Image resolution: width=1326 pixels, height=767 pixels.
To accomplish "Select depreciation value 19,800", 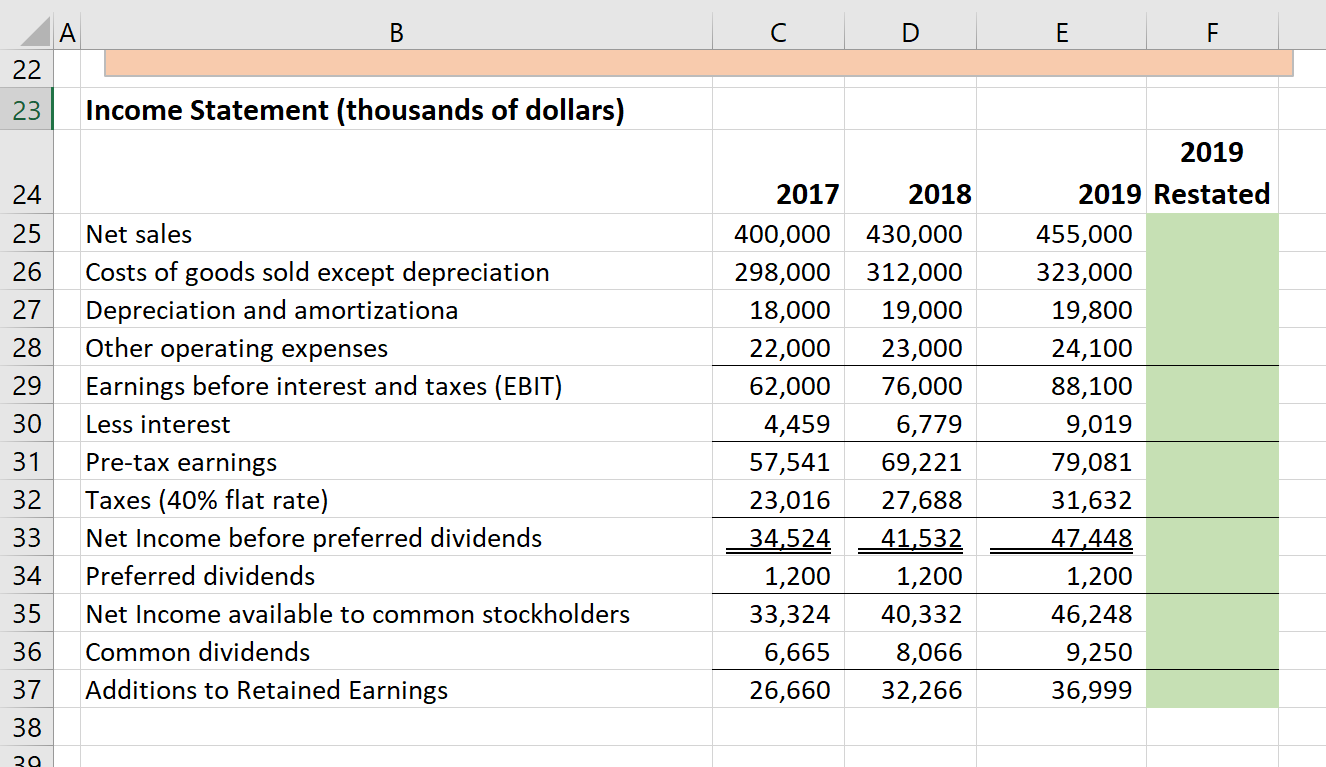I will (x=1092, y=310).
